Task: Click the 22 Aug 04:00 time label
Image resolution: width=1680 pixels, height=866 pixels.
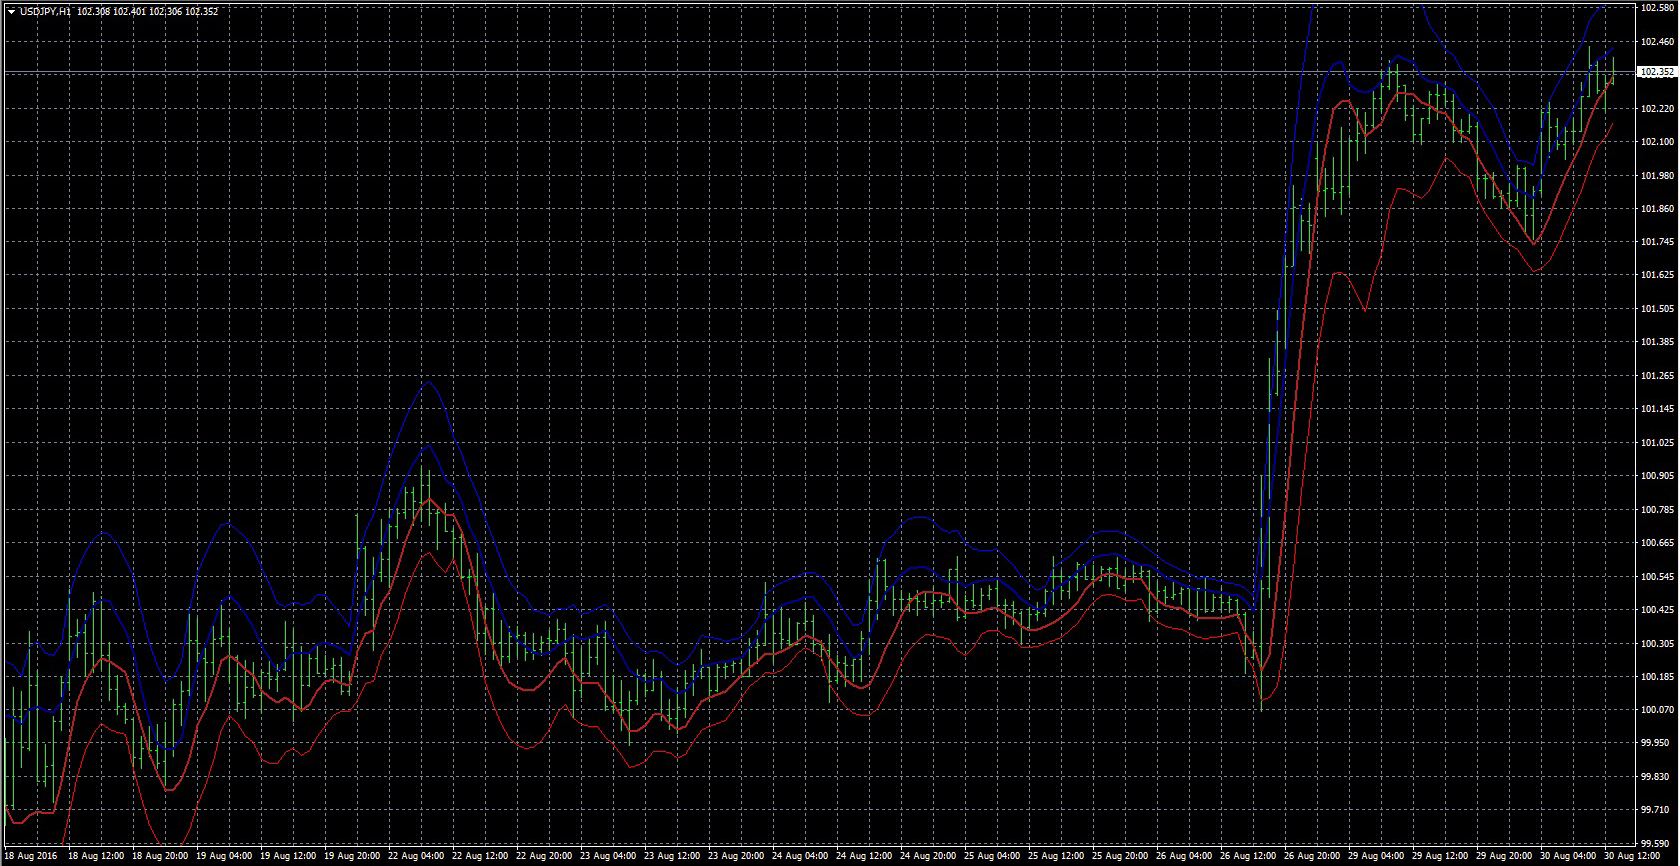Action: coord(417,857)
